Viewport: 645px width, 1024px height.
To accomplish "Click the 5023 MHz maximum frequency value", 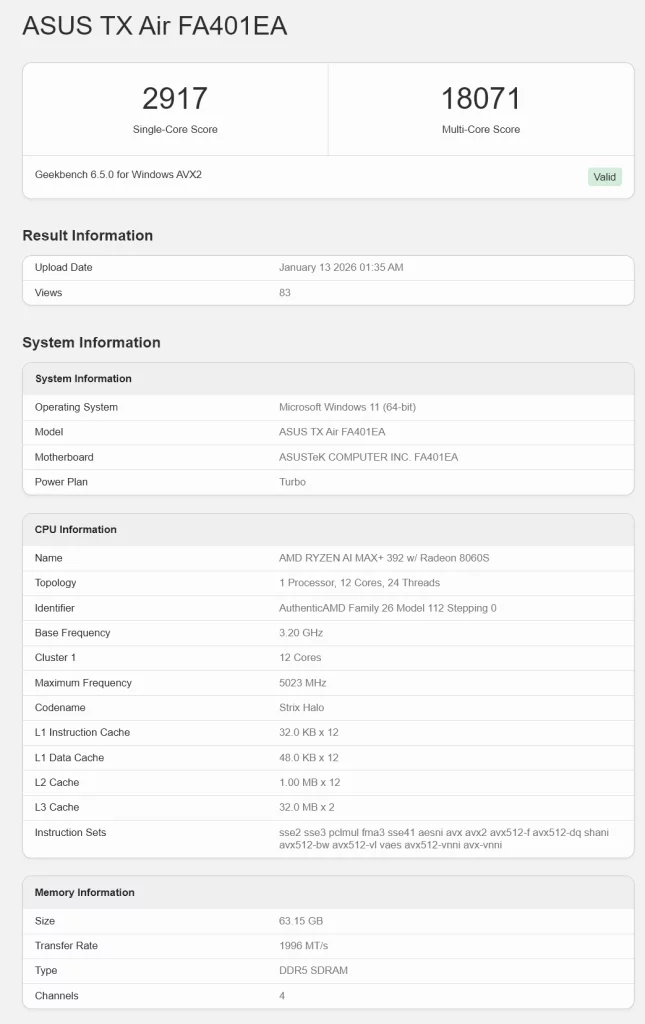I will [302, 683].
